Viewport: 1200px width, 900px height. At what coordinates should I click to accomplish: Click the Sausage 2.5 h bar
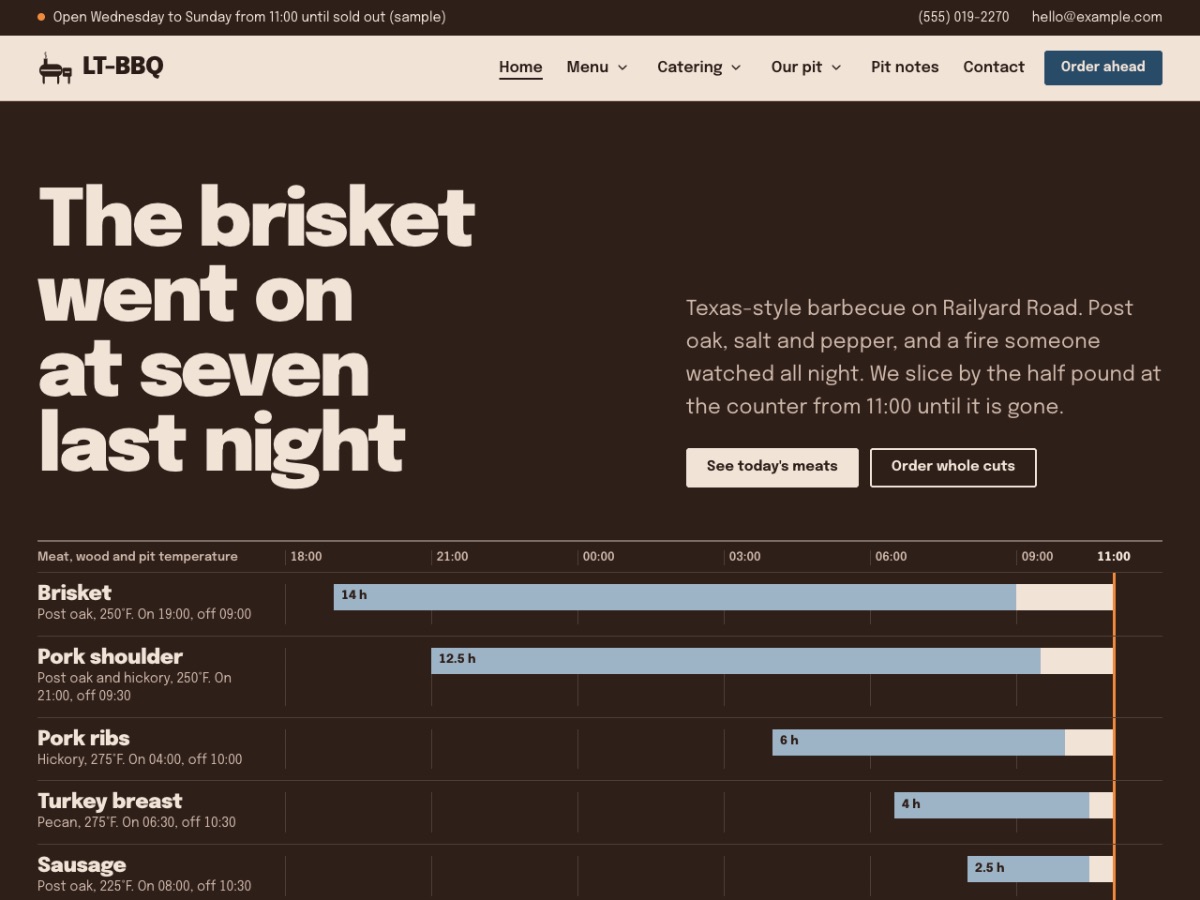point(1028,869)
